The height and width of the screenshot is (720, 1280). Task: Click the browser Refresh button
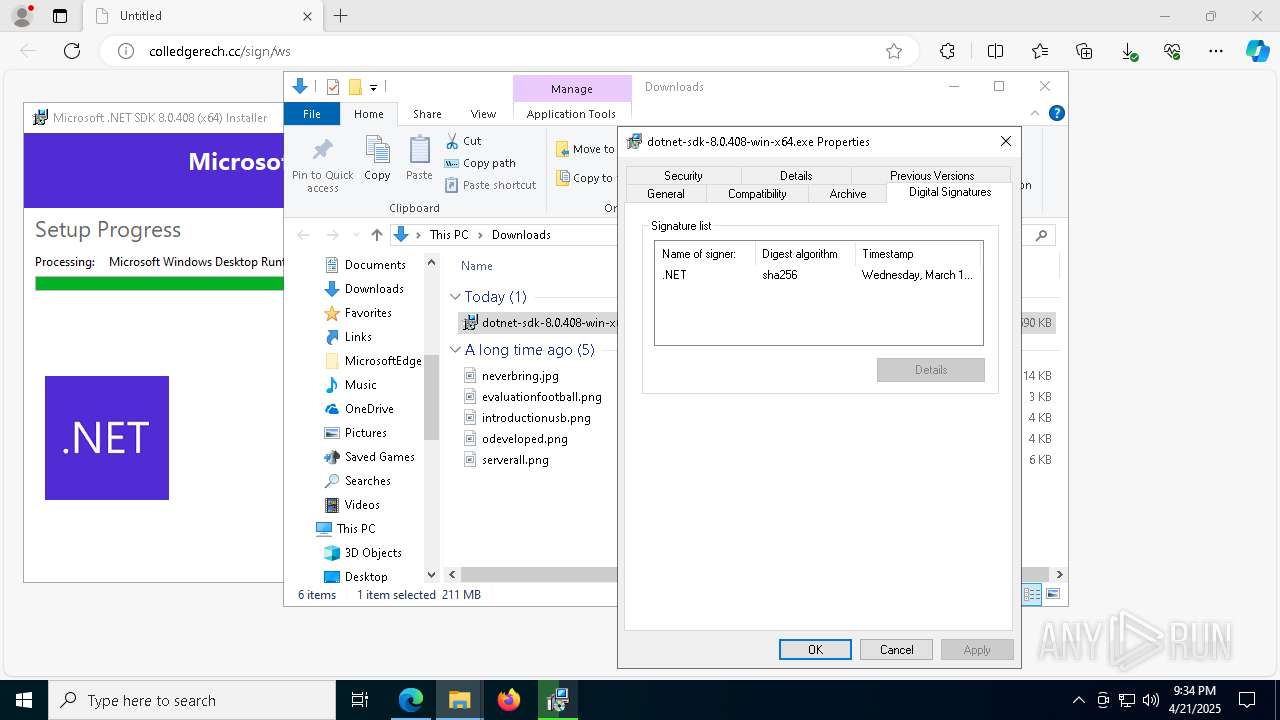72,51
